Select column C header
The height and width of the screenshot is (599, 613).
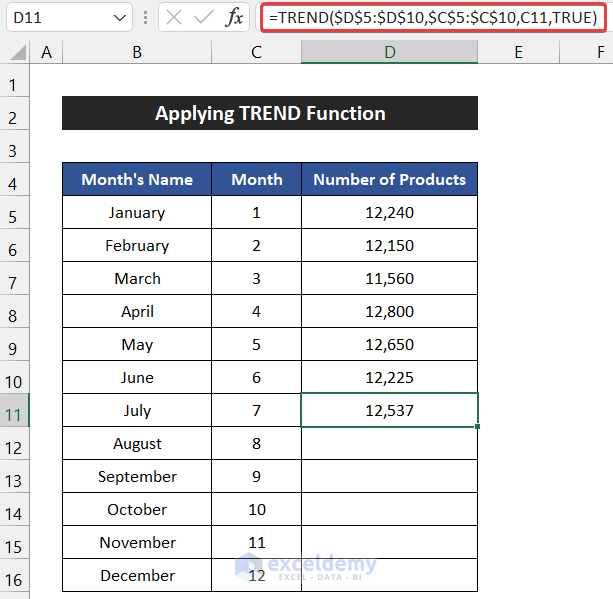(x=257, y=52)
